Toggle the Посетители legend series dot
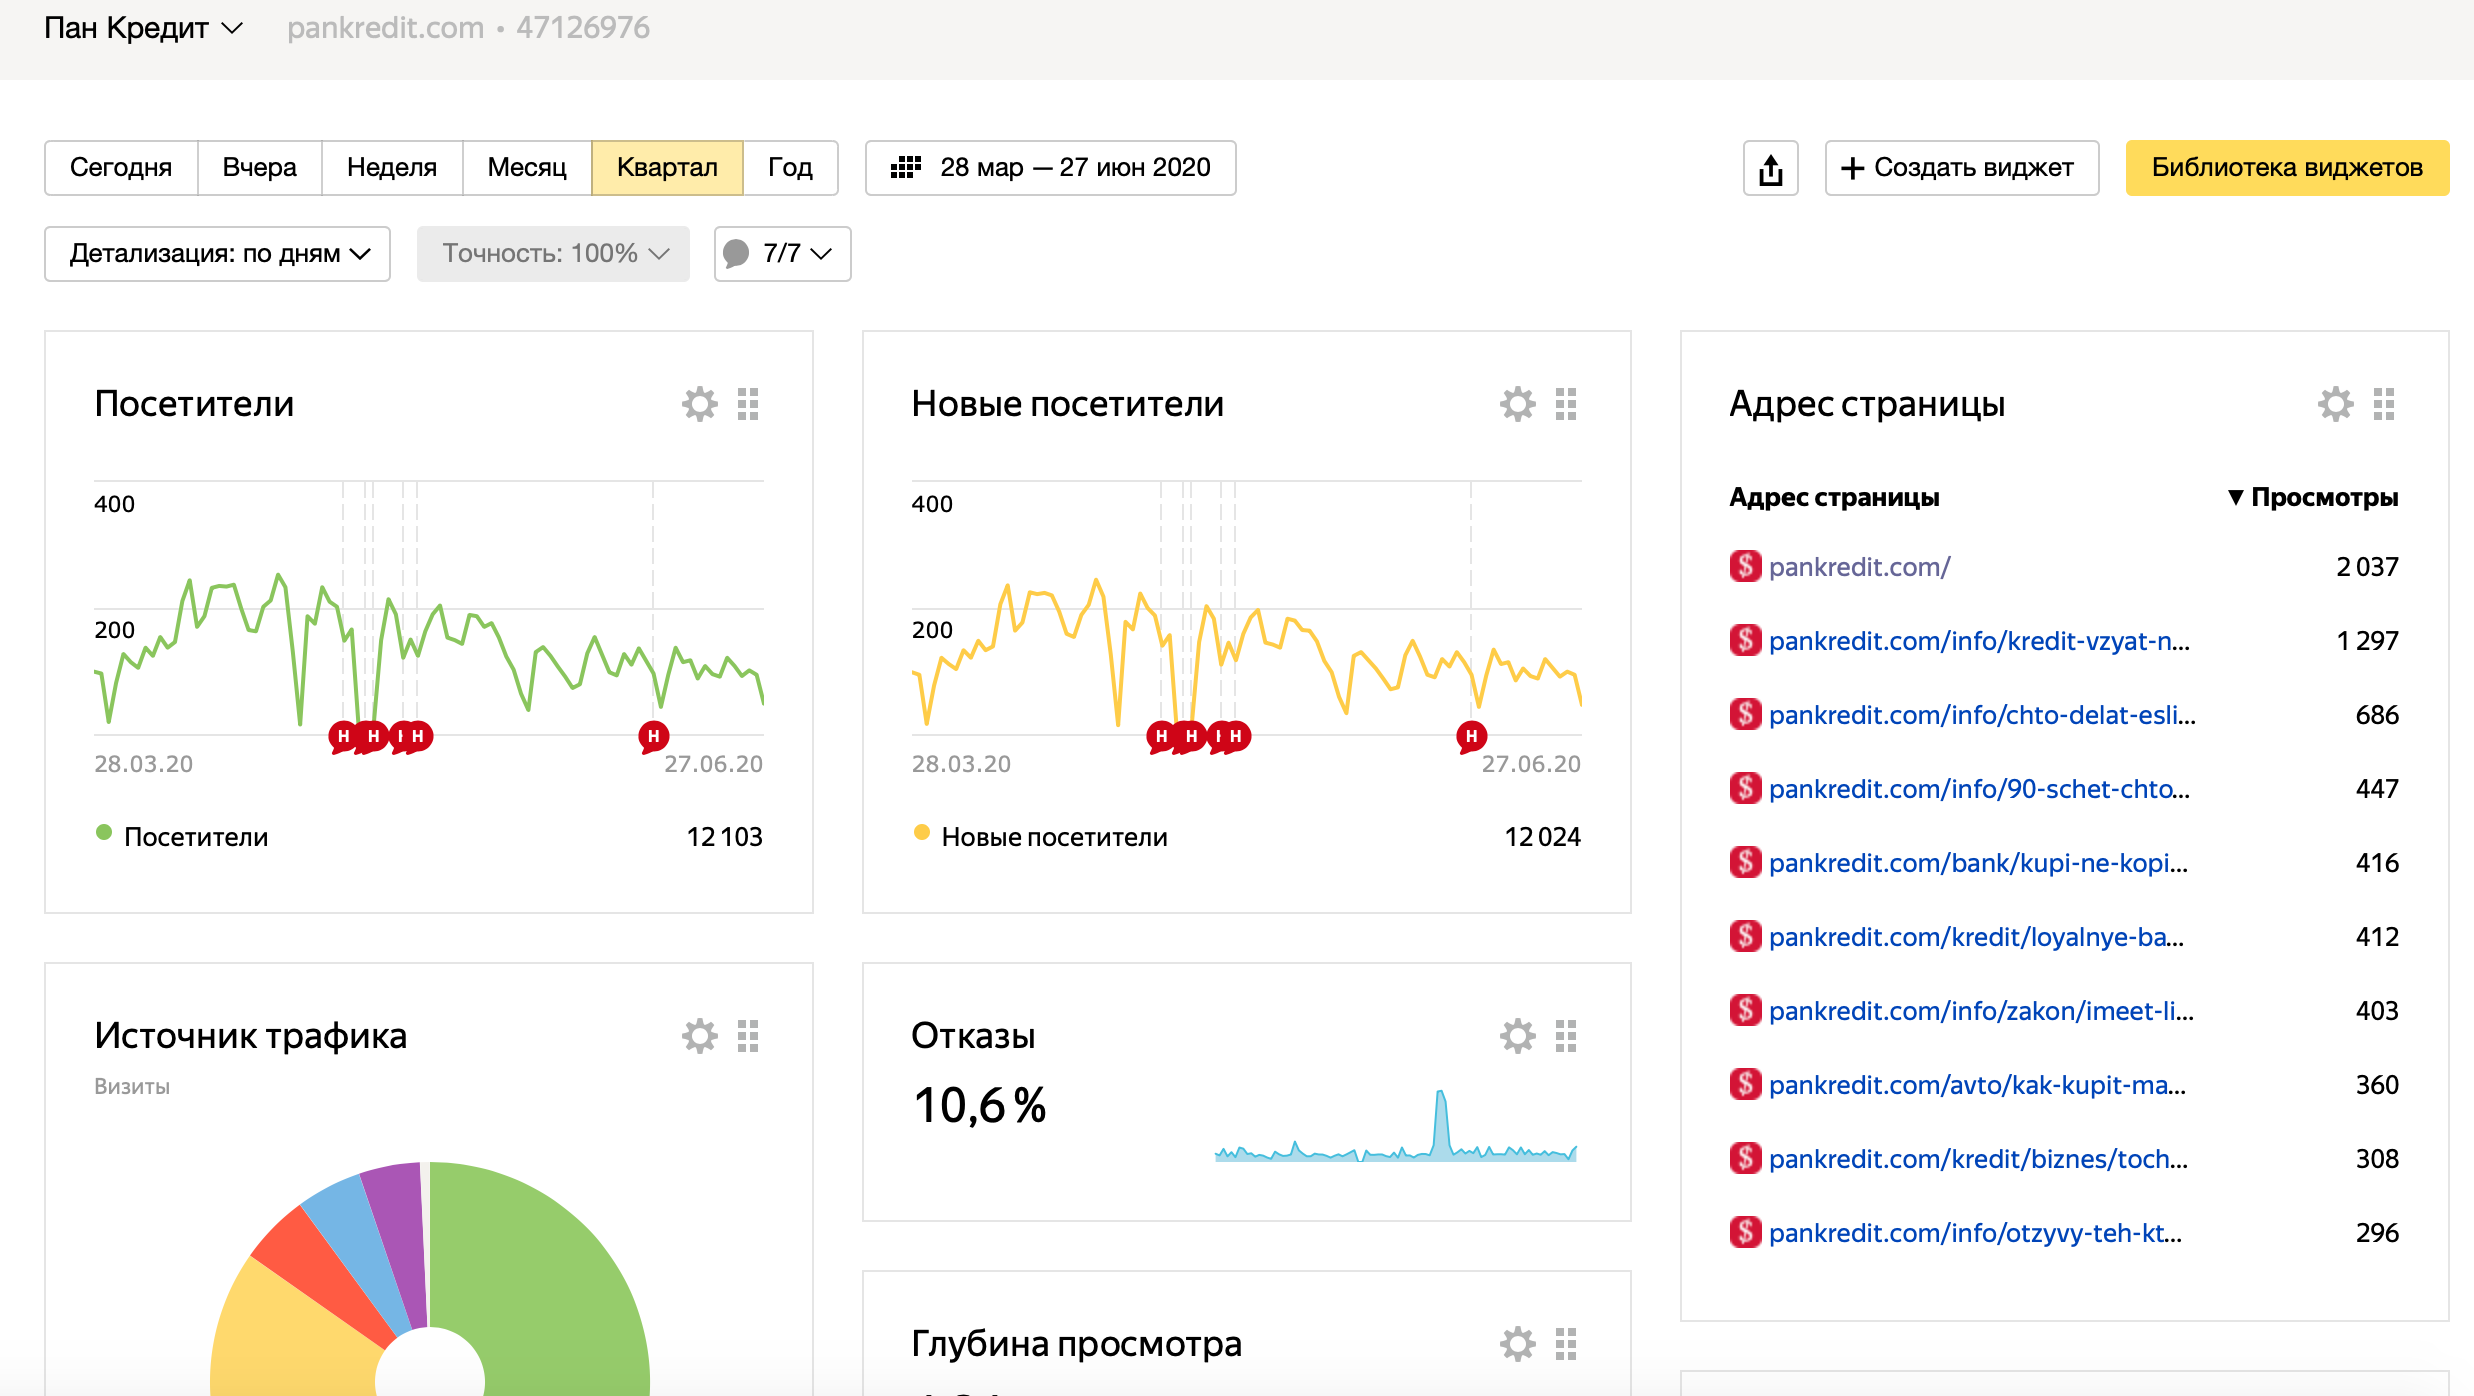Screen dimensions: 2474x1396 click(104, 832)
